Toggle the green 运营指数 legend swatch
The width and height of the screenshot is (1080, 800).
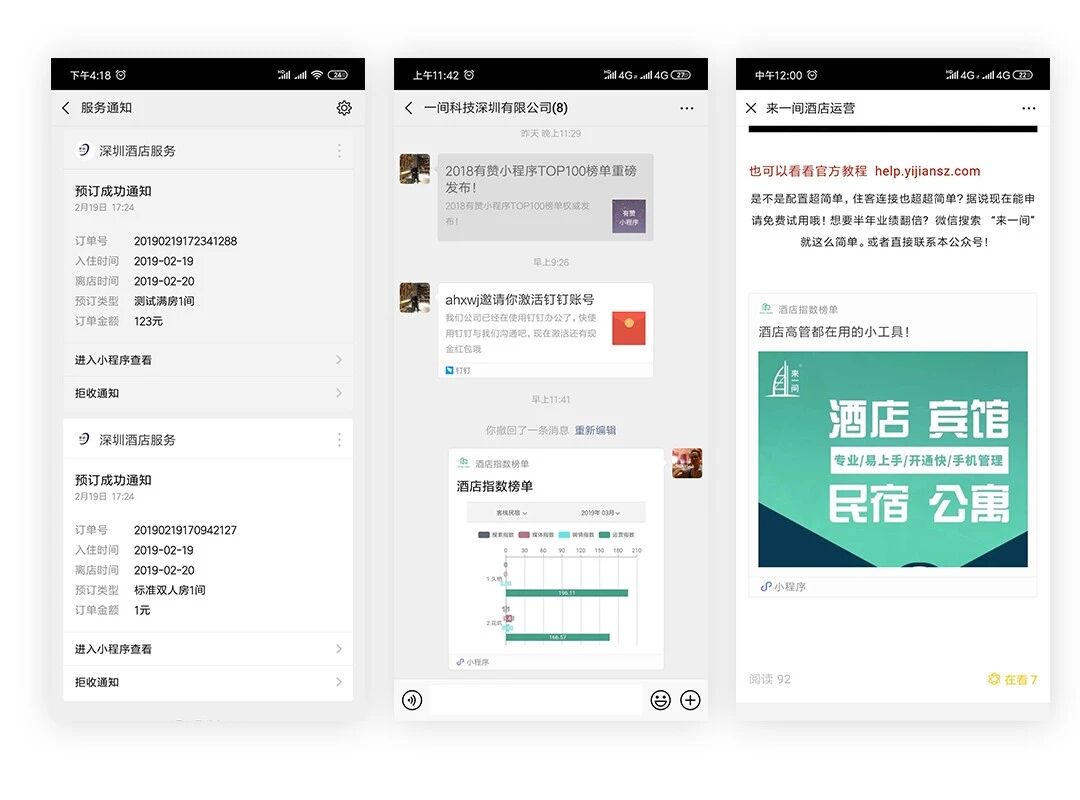(604, 535)
